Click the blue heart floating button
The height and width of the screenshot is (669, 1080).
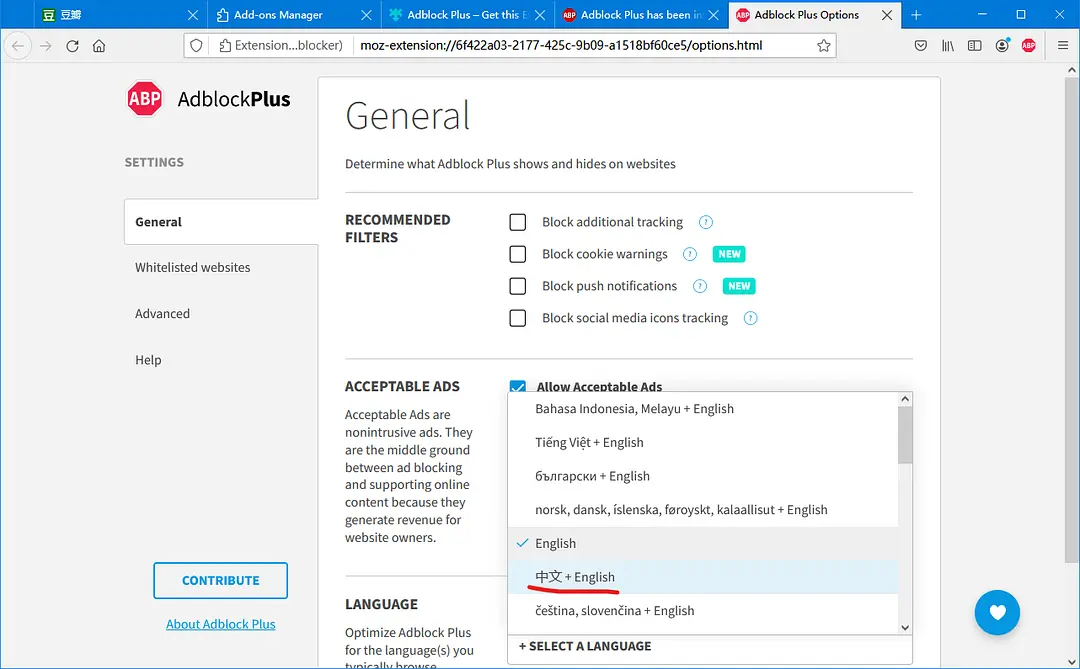pos(997,612)
